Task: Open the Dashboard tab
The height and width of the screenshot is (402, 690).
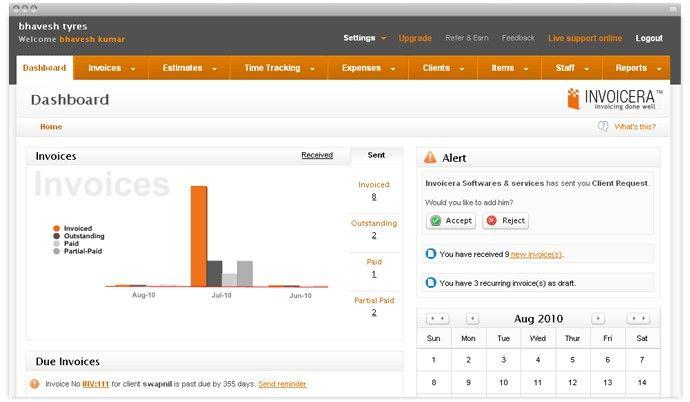Action: (44, 68)
